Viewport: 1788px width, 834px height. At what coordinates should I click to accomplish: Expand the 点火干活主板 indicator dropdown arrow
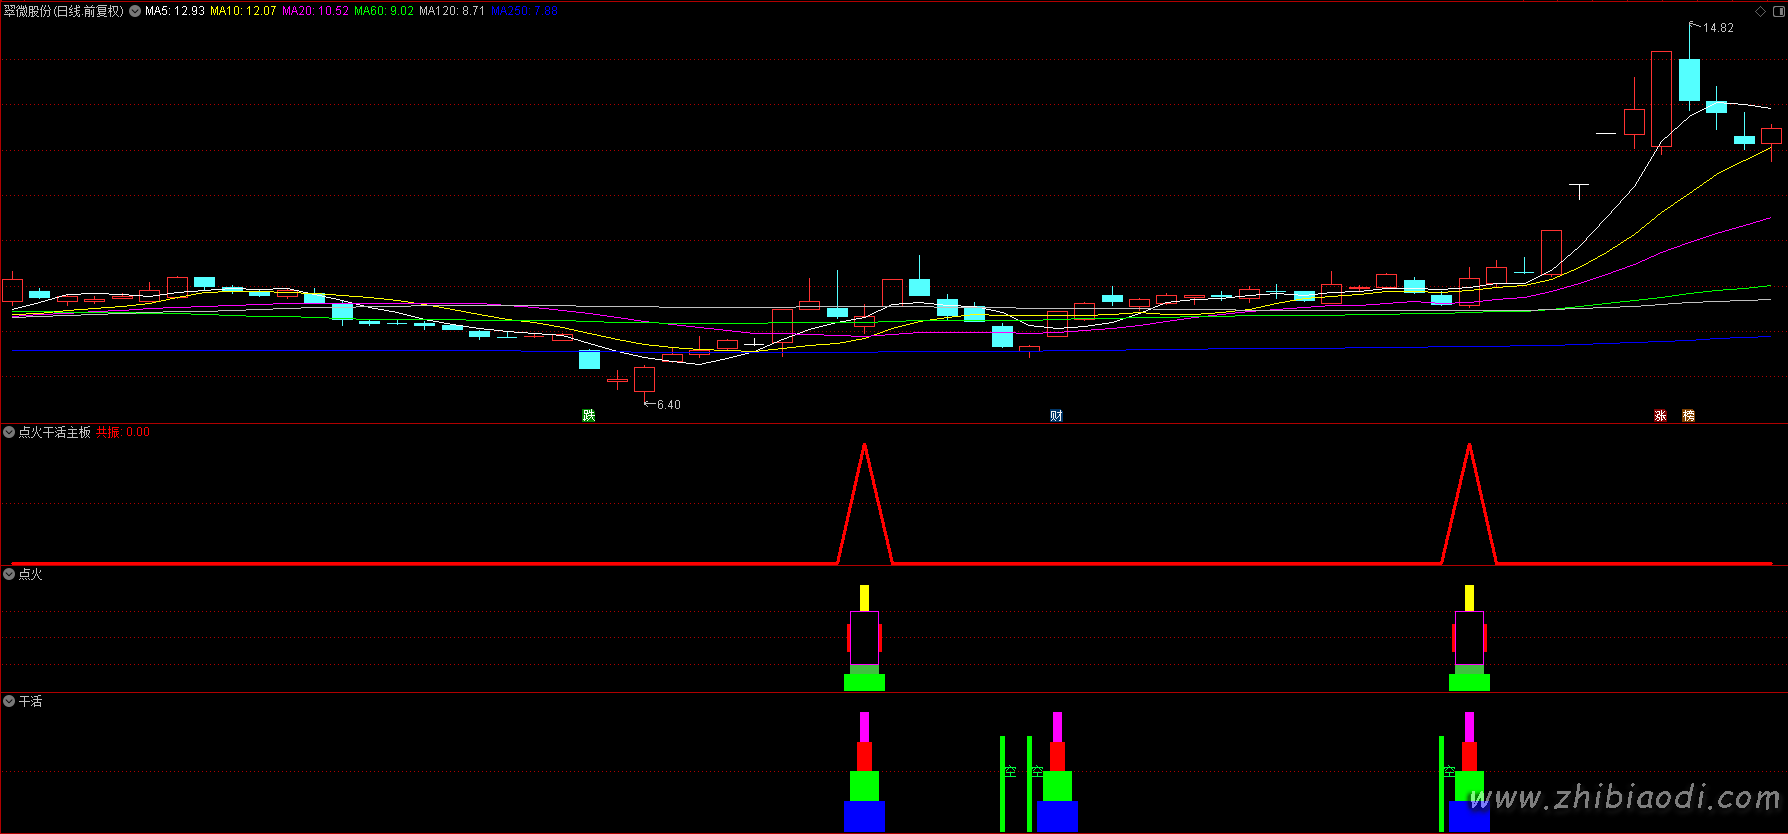(x=9, y=432)
